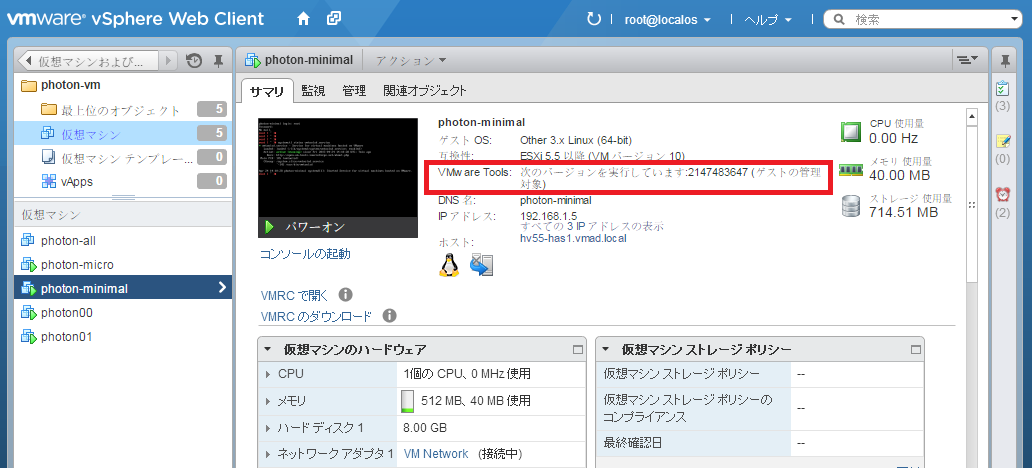Open alarms icon in right sidebar

[1003, 194]
